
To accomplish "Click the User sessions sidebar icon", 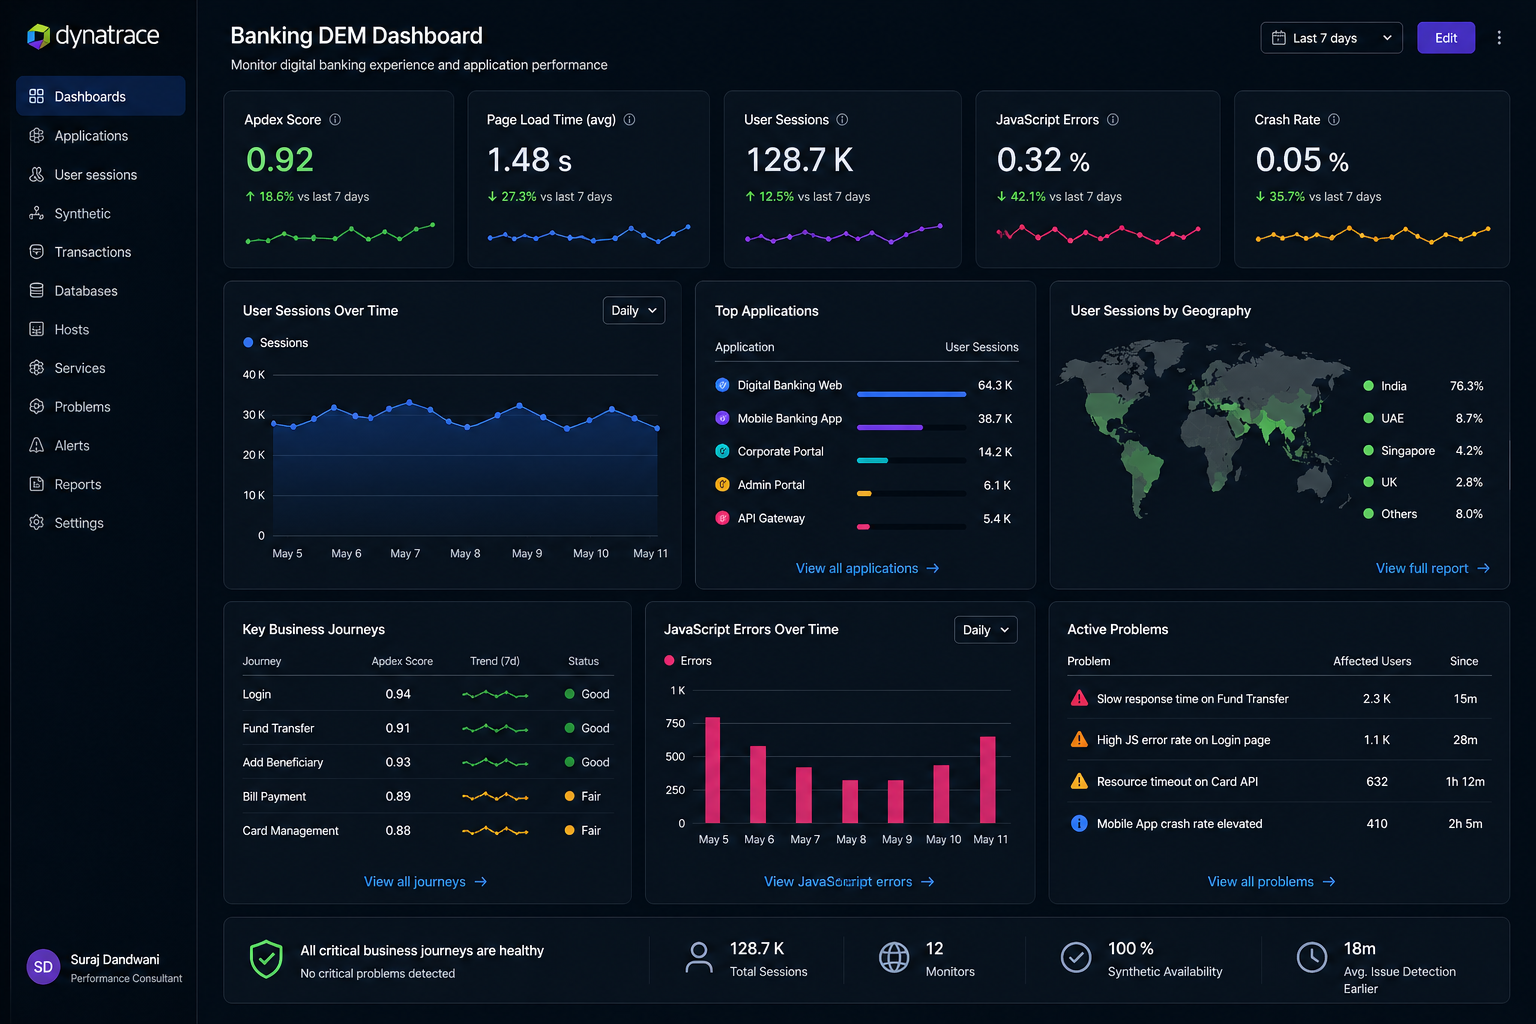I will click(37, 174).
